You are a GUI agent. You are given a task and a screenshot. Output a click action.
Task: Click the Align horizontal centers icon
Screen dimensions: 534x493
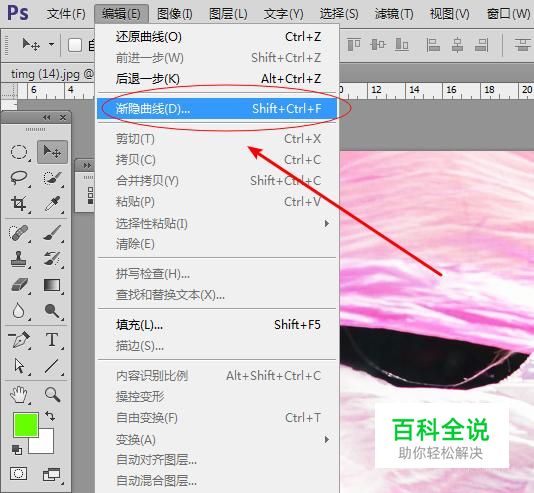pyautogui.click(x=457, y=45)
